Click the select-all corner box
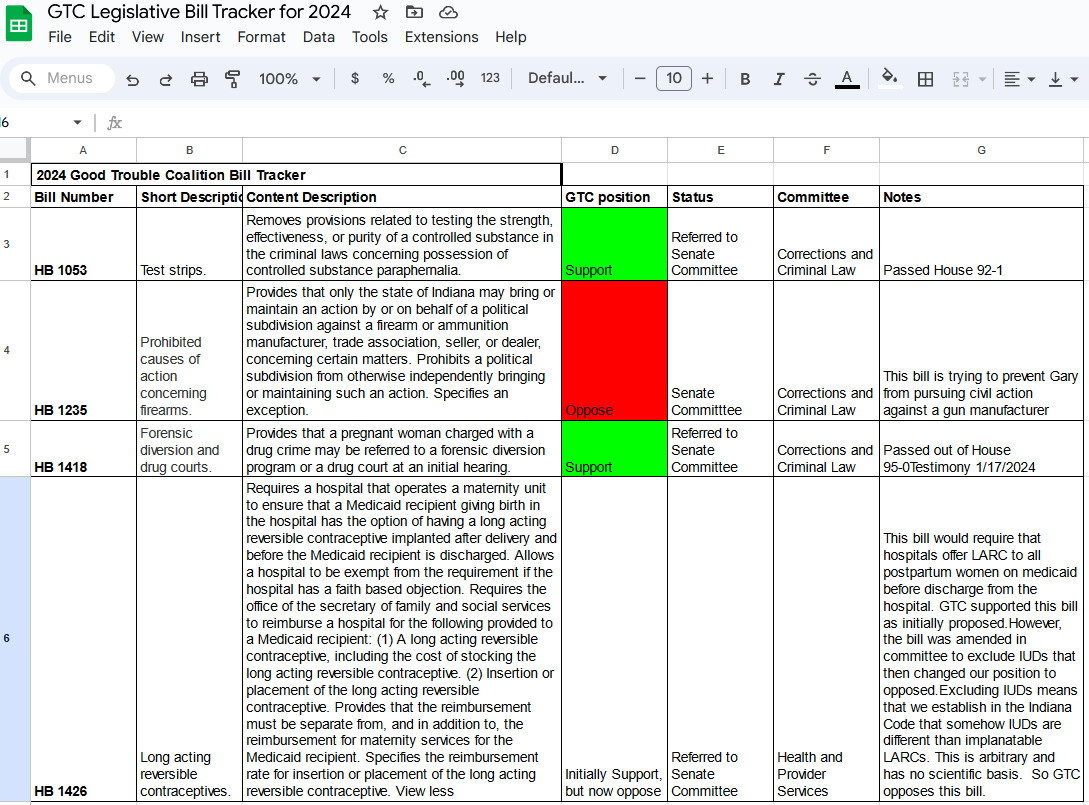Screen dimensions: 1089x805 point(15,149)
